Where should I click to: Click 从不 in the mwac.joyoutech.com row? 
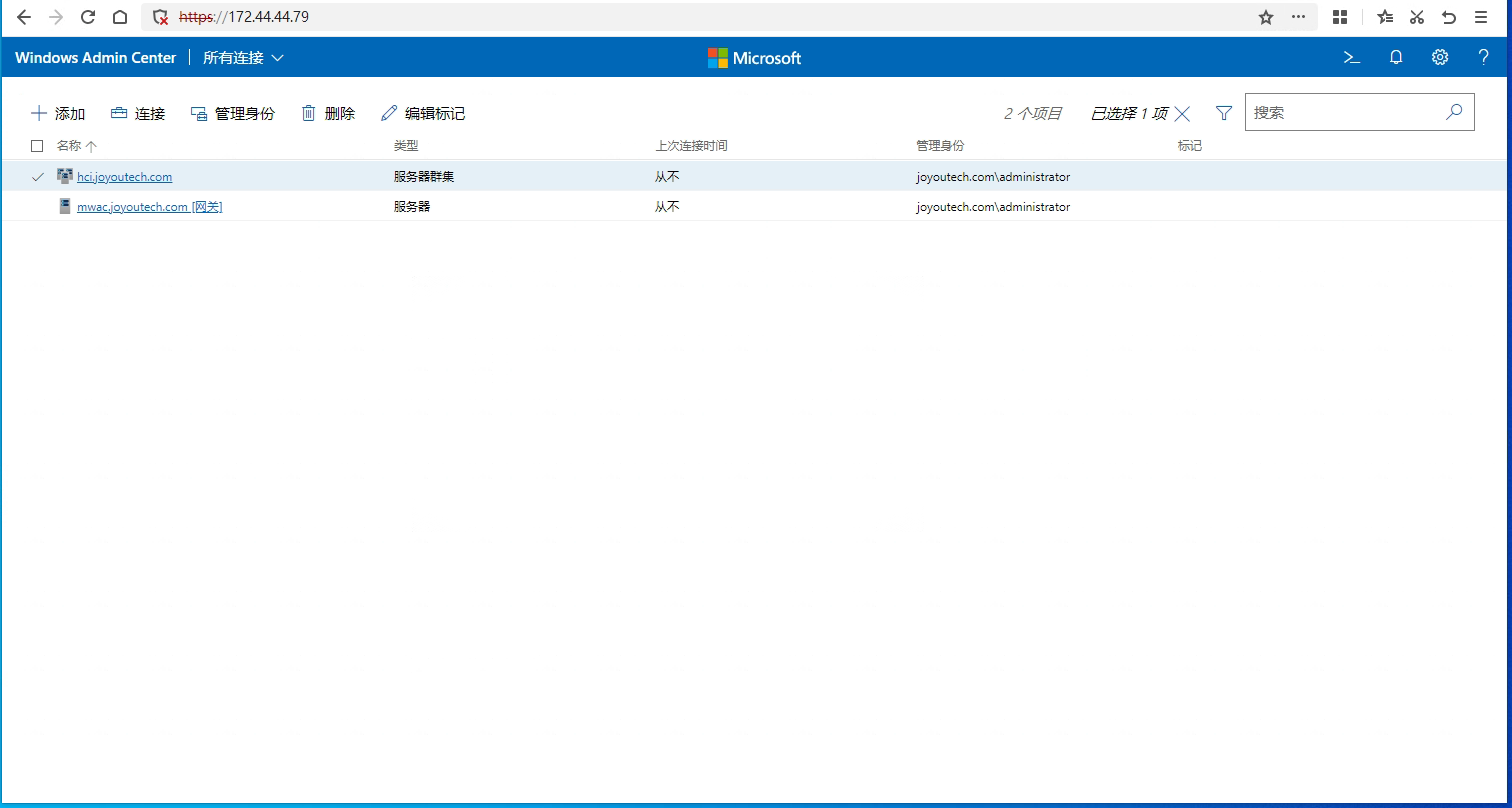click(x=667, y=207)
